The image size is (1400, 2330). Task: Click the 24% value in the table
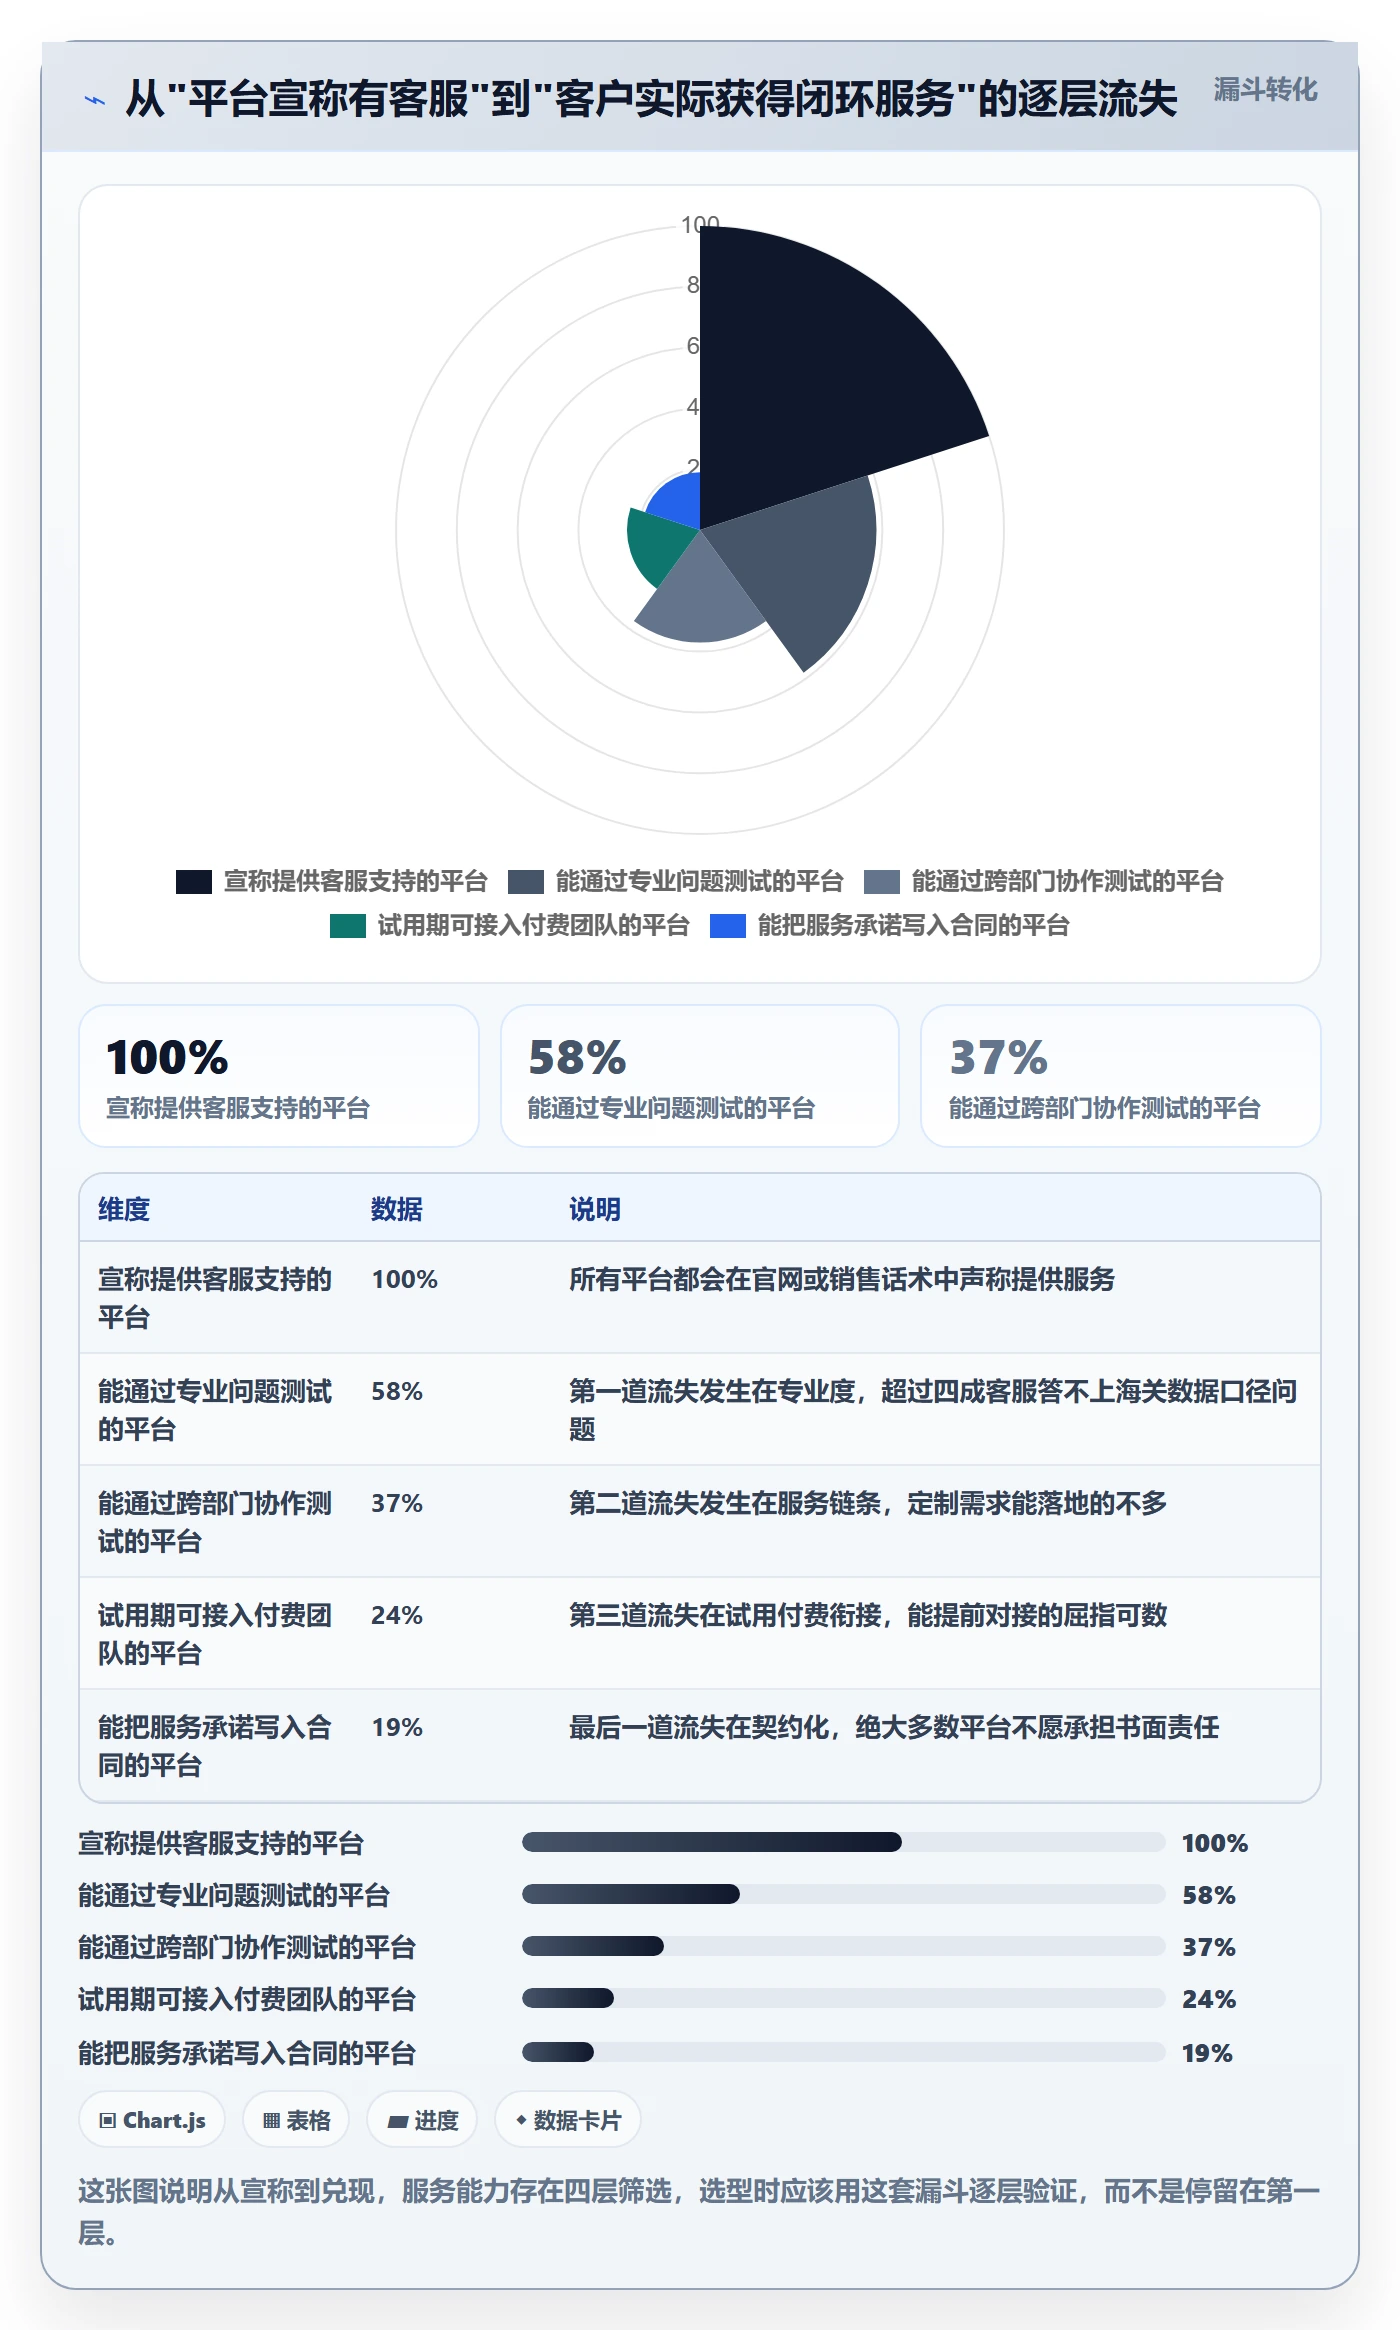click(x=397, y=1615)
